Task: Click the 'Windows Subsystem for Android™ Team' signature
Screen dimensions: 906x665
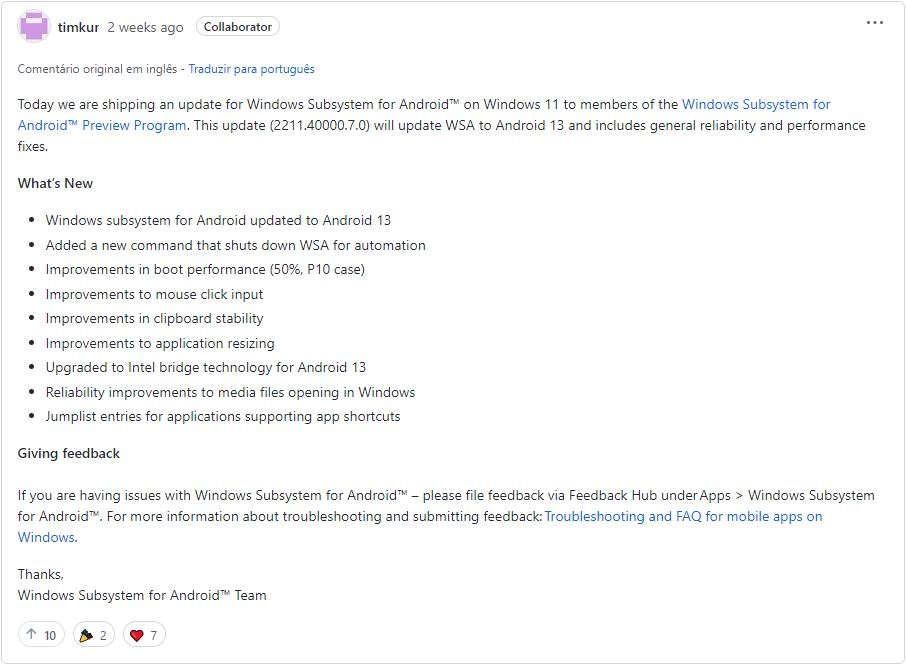Action: click(x=142, y=596)
